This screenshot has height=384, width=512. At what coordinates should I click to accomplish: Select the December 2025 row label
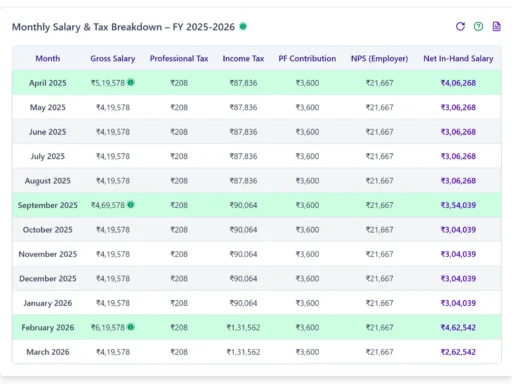pyautogui.click(x=48, y=278)
